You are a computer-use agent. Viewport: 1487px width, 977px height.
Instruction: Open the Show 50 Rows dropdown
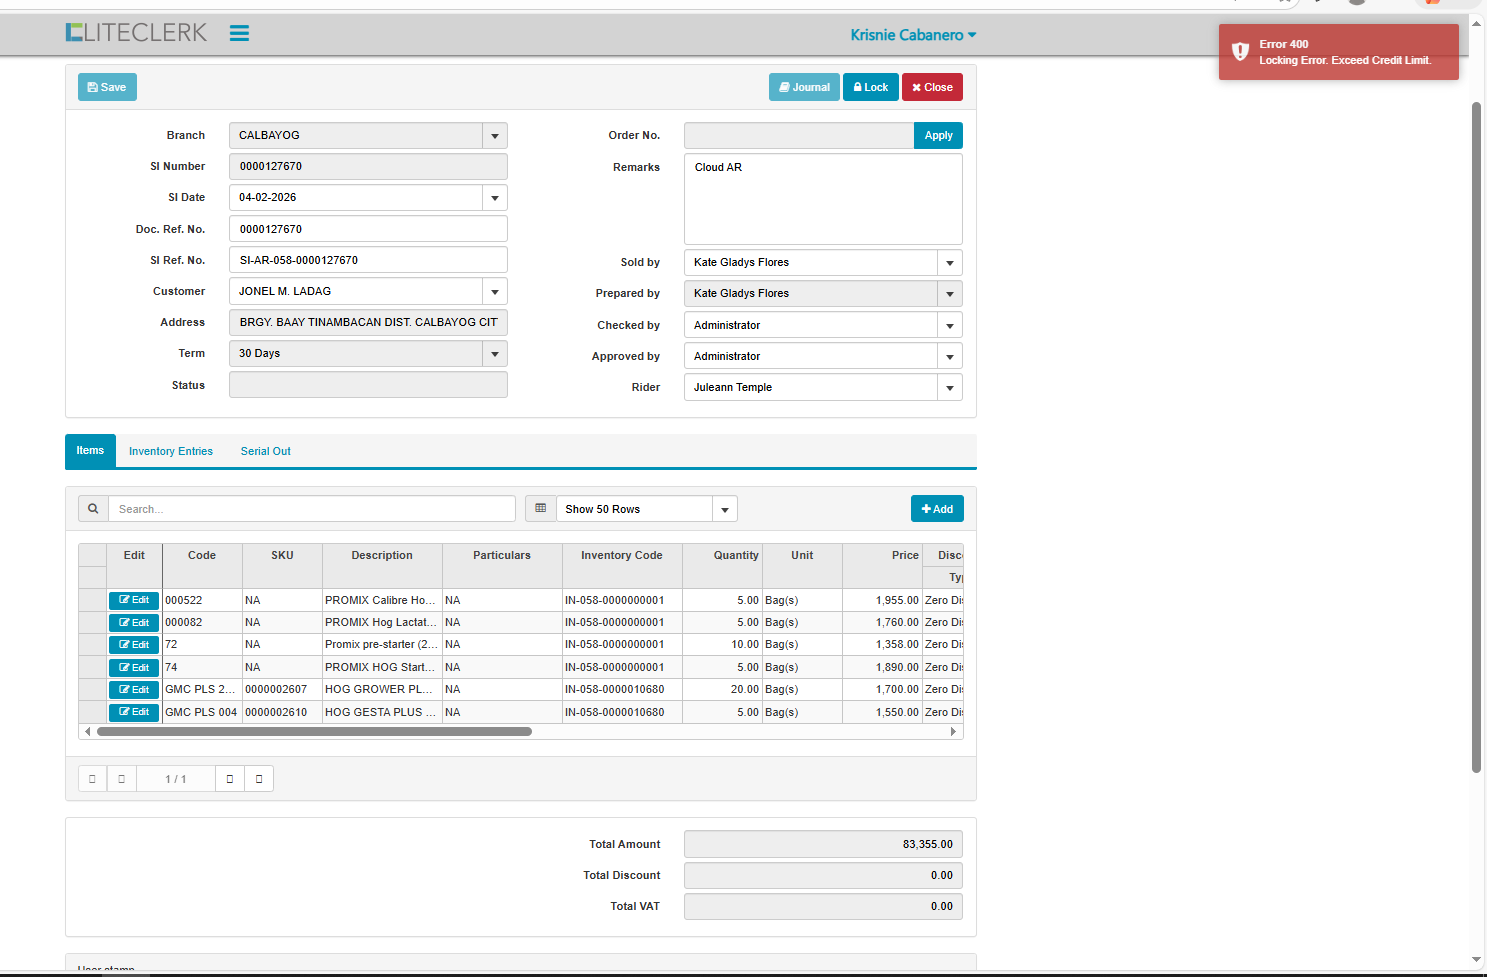(725, 510)
